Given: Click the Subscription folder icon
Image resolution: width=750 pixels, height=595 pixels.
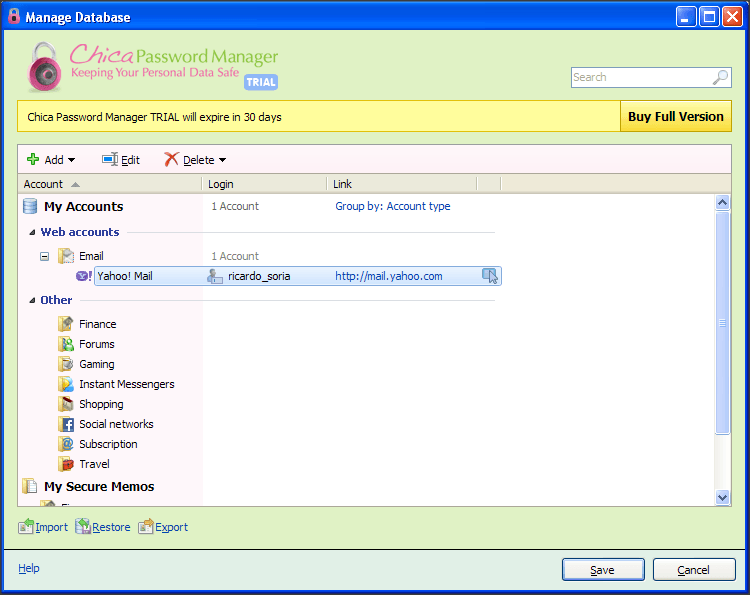Looking at the screenshot, I should pyautogui.click(x=66, y=444).
